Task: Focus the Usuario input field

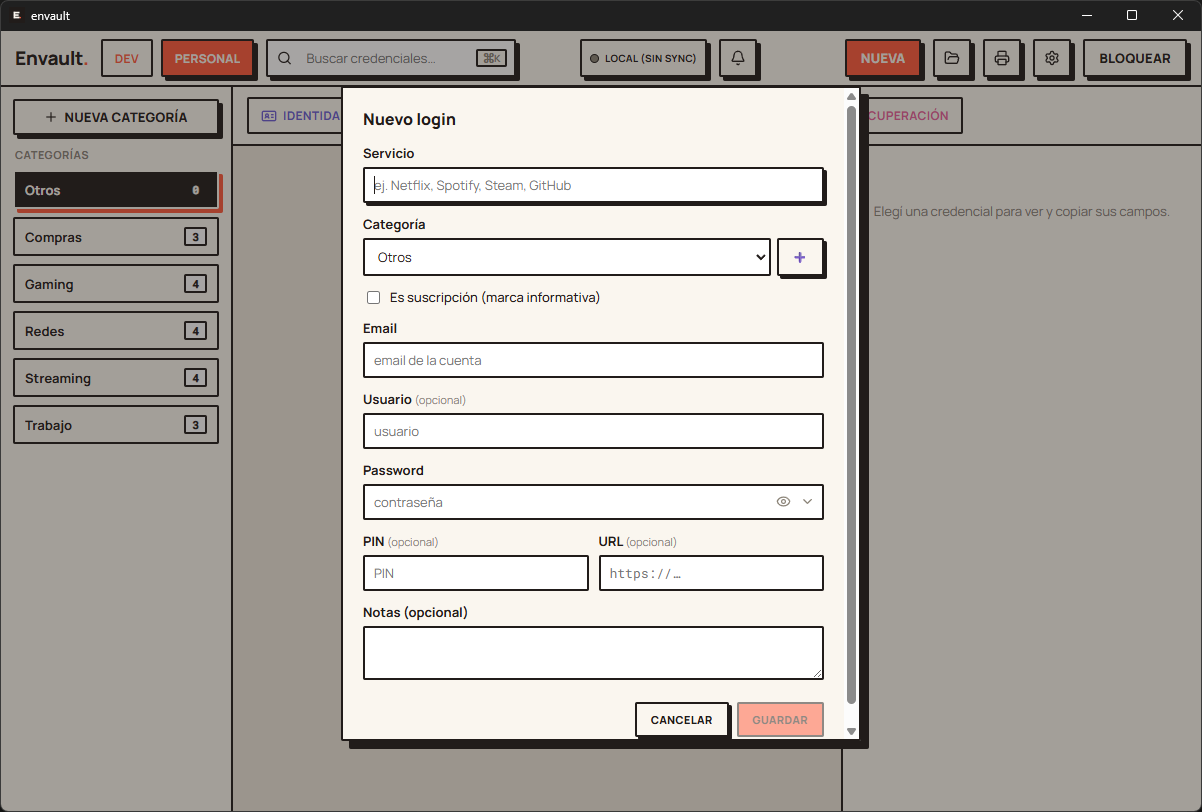Action: [593, 431]
